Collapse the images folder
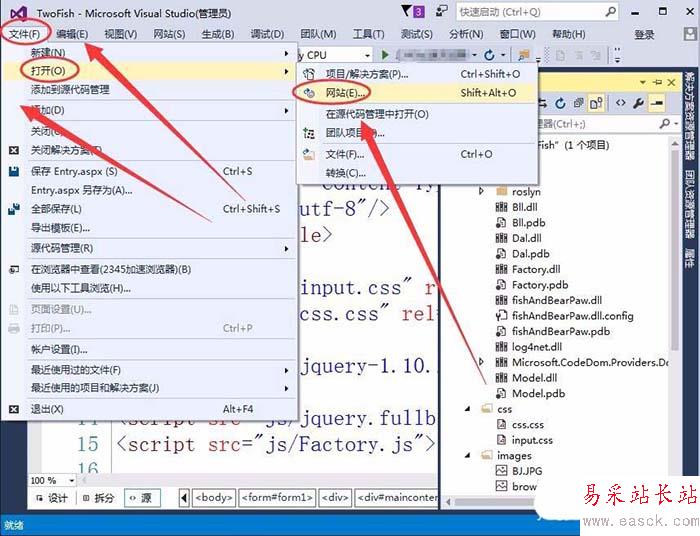Screen dimensions: 700x536 pyautogui.click(x=468, y=456)
